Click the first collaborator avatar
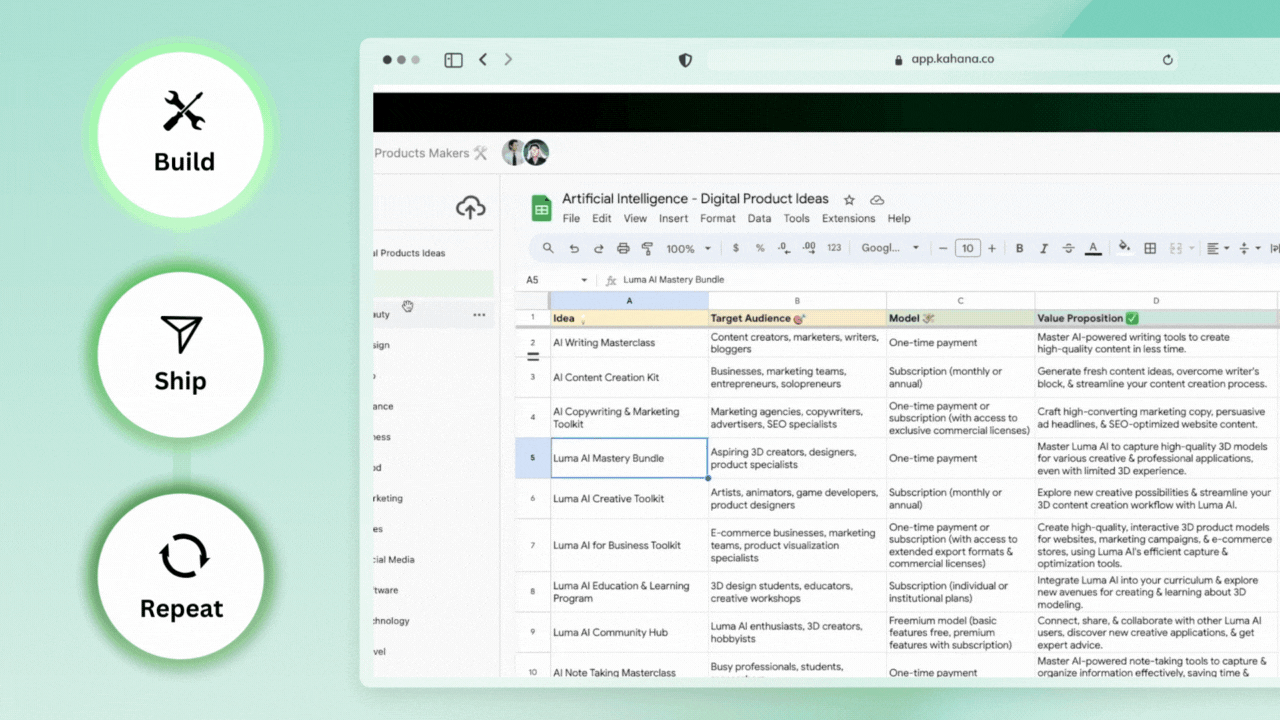The width and height of the screenshot is (1280, 720). pos(514,153)
